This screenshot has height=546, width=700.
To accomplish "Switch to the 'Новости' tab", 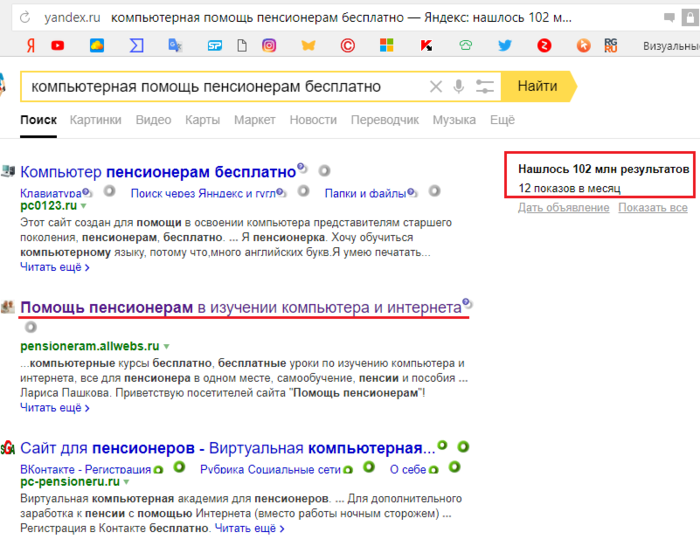I will (x=313, y=120).
